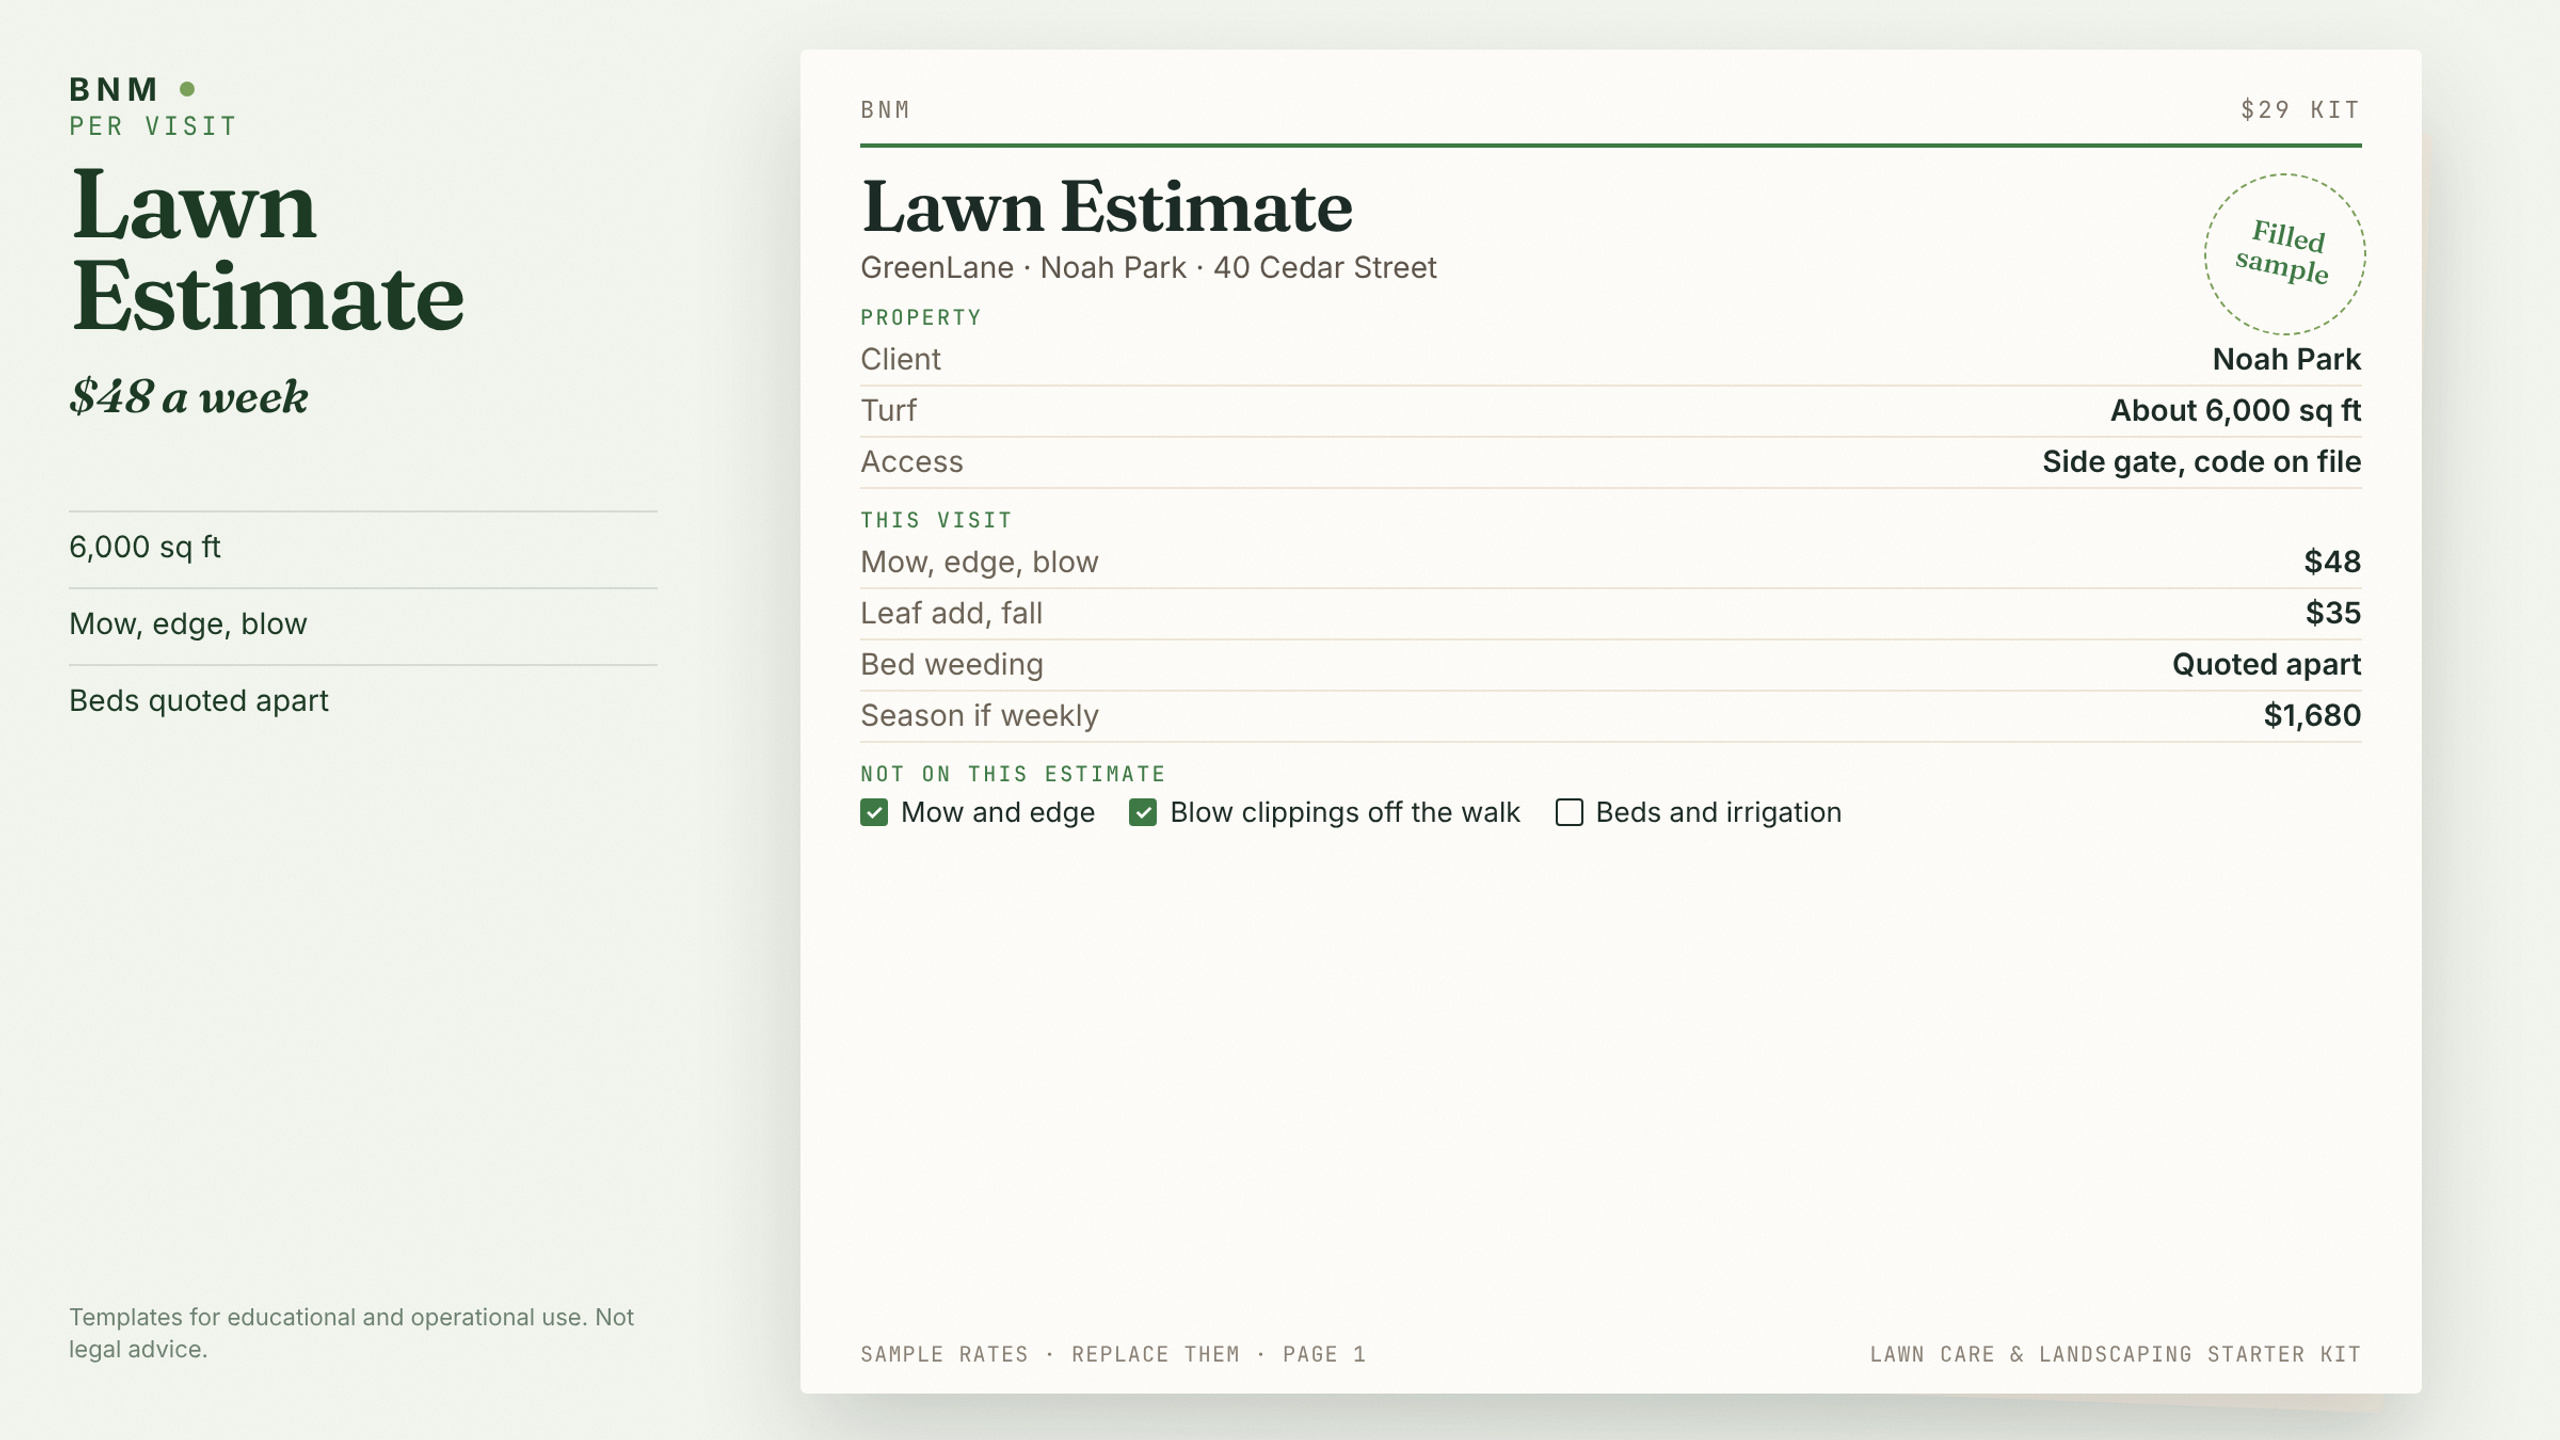Click the PER VISIT subtitle

point(153,126)
